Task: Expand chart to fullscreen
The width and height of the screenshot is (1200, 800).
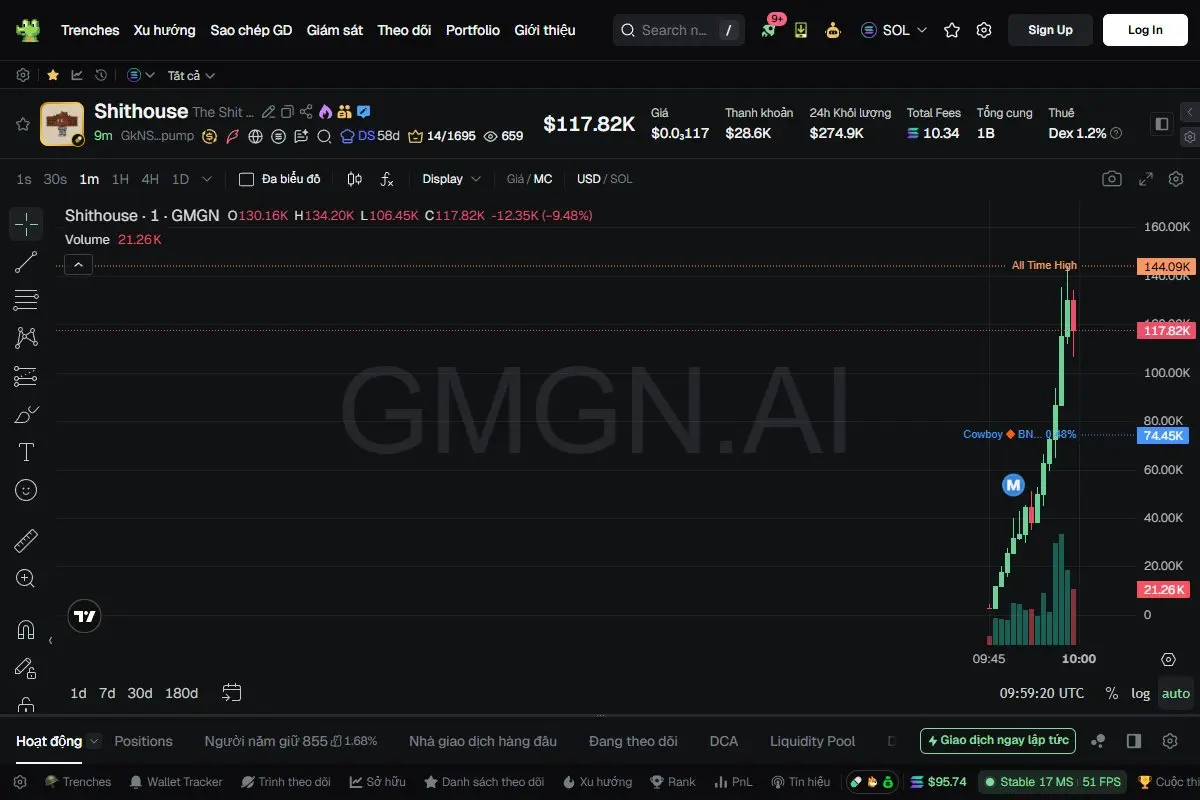Action: click(x=1147, y=179)
